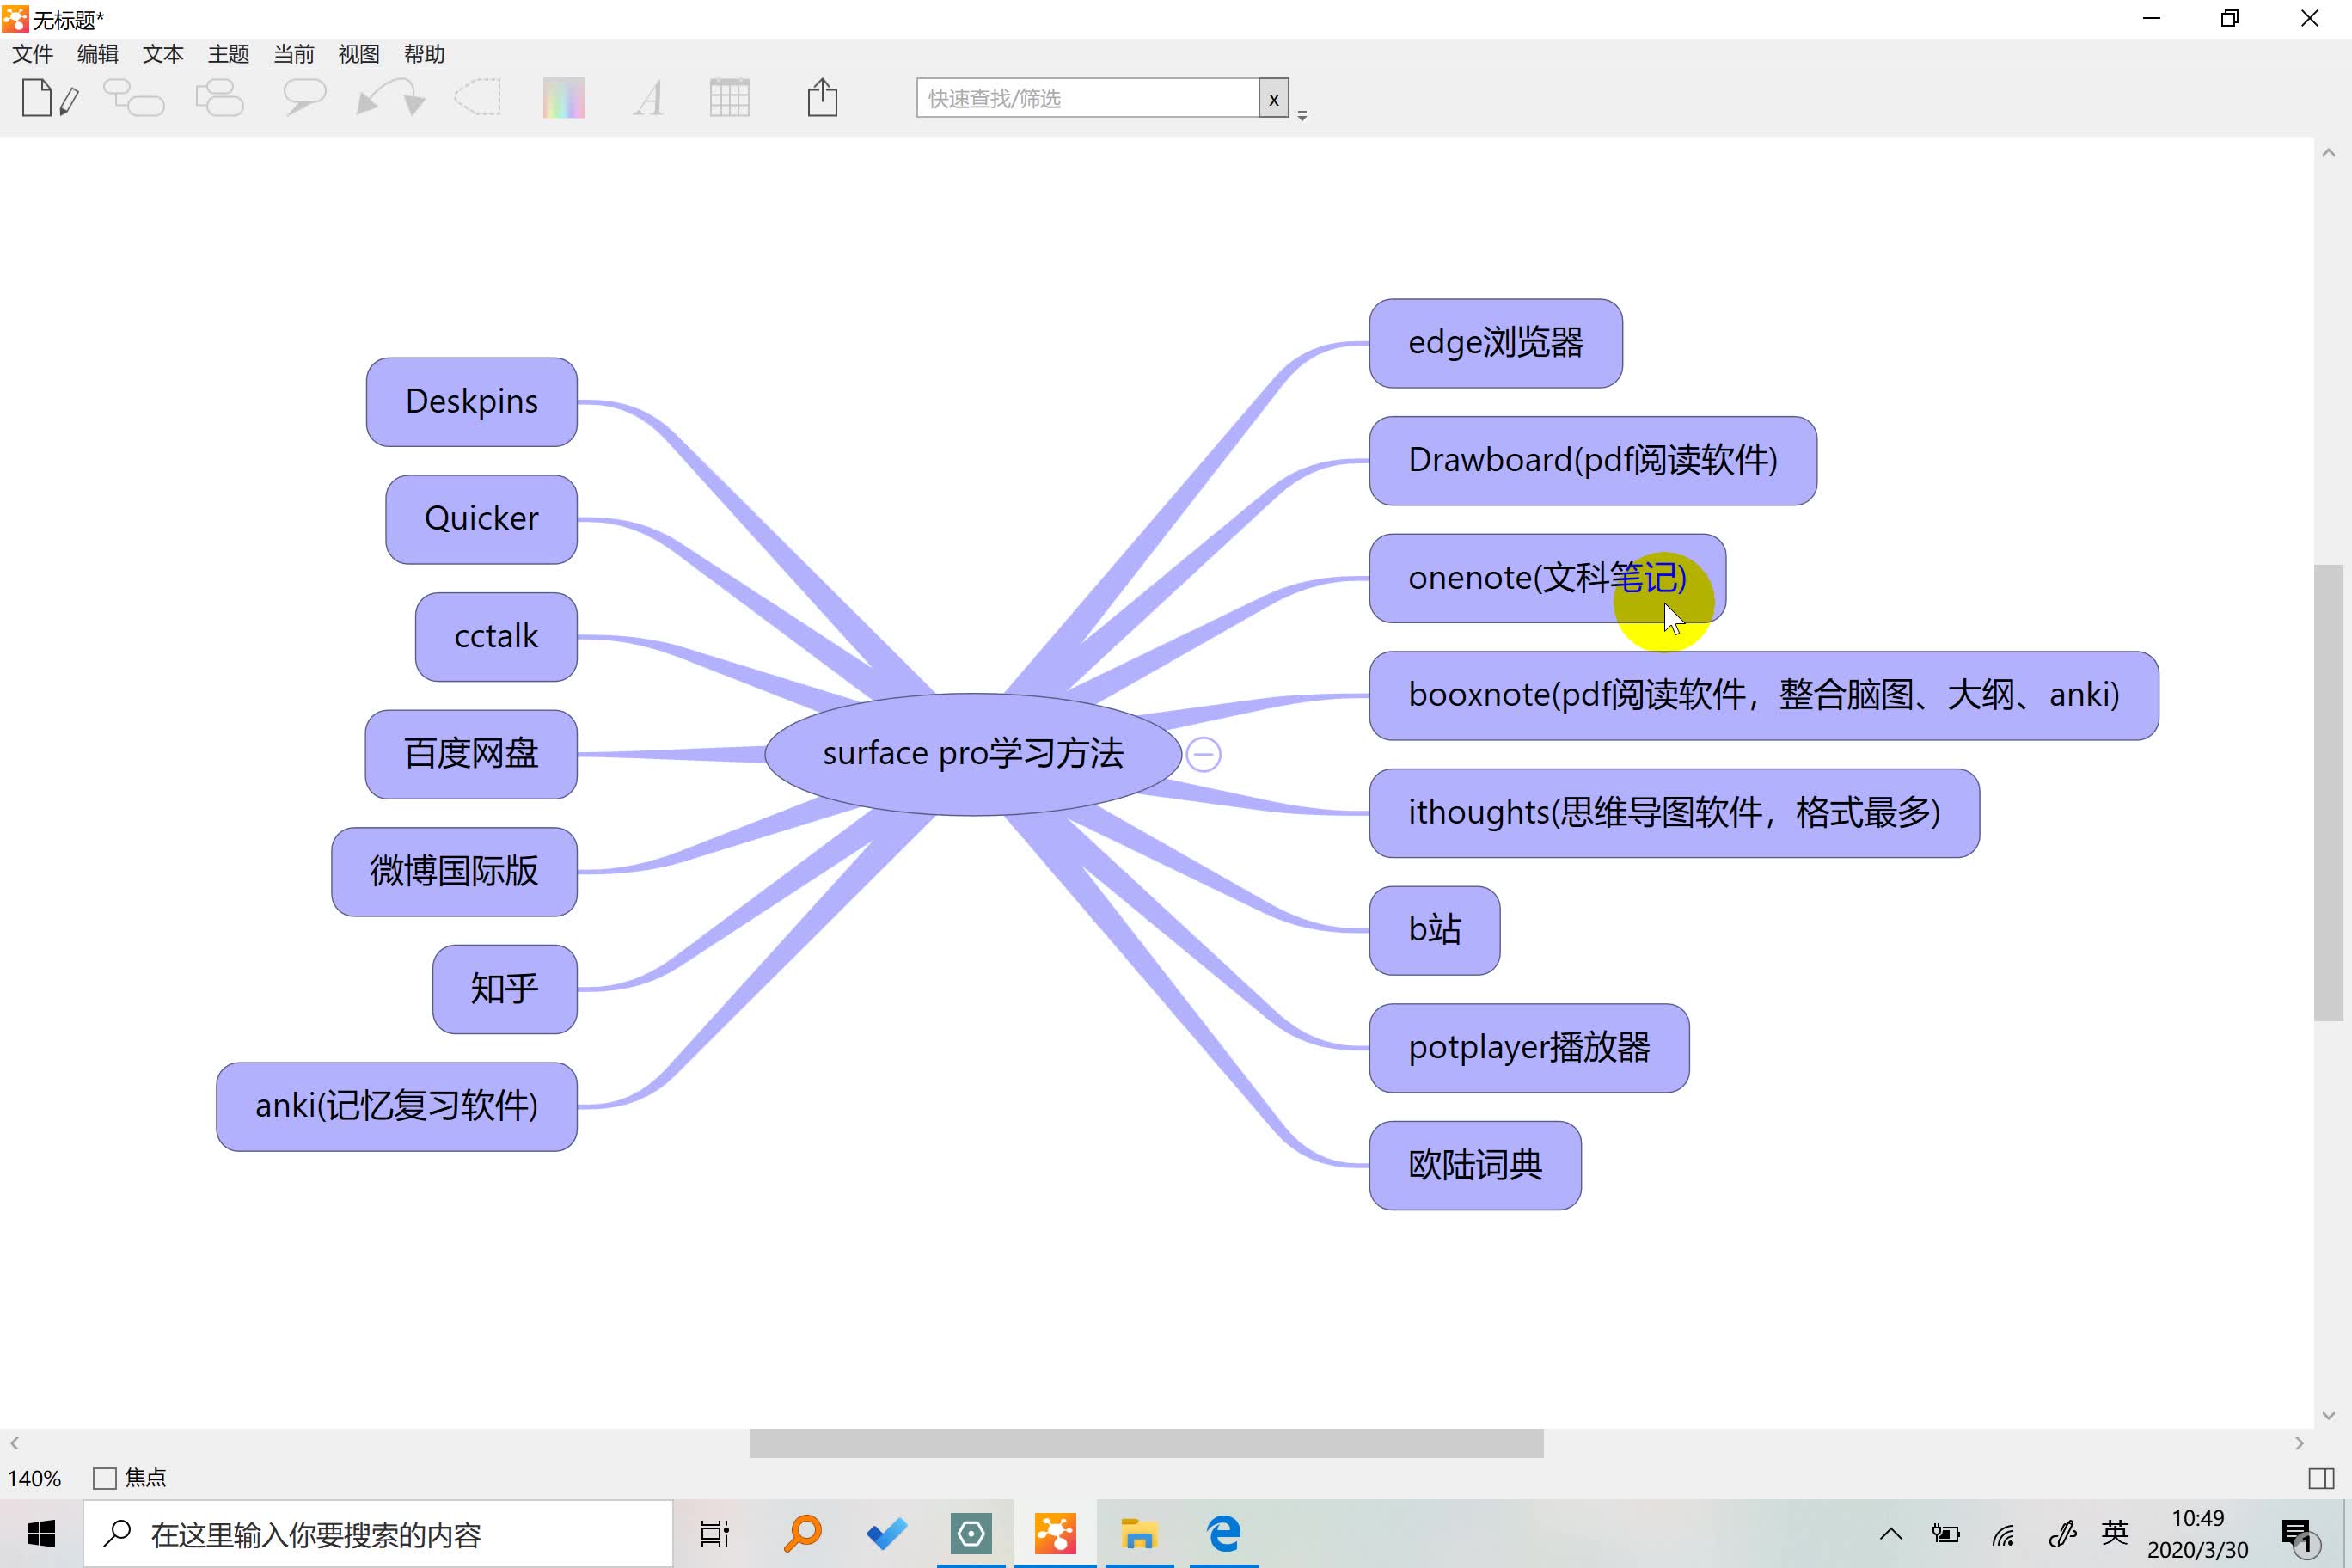Viewport: 2352px width, 1568px height.
Task: Open the Windows Start menu
Action: pos(40,1534)
